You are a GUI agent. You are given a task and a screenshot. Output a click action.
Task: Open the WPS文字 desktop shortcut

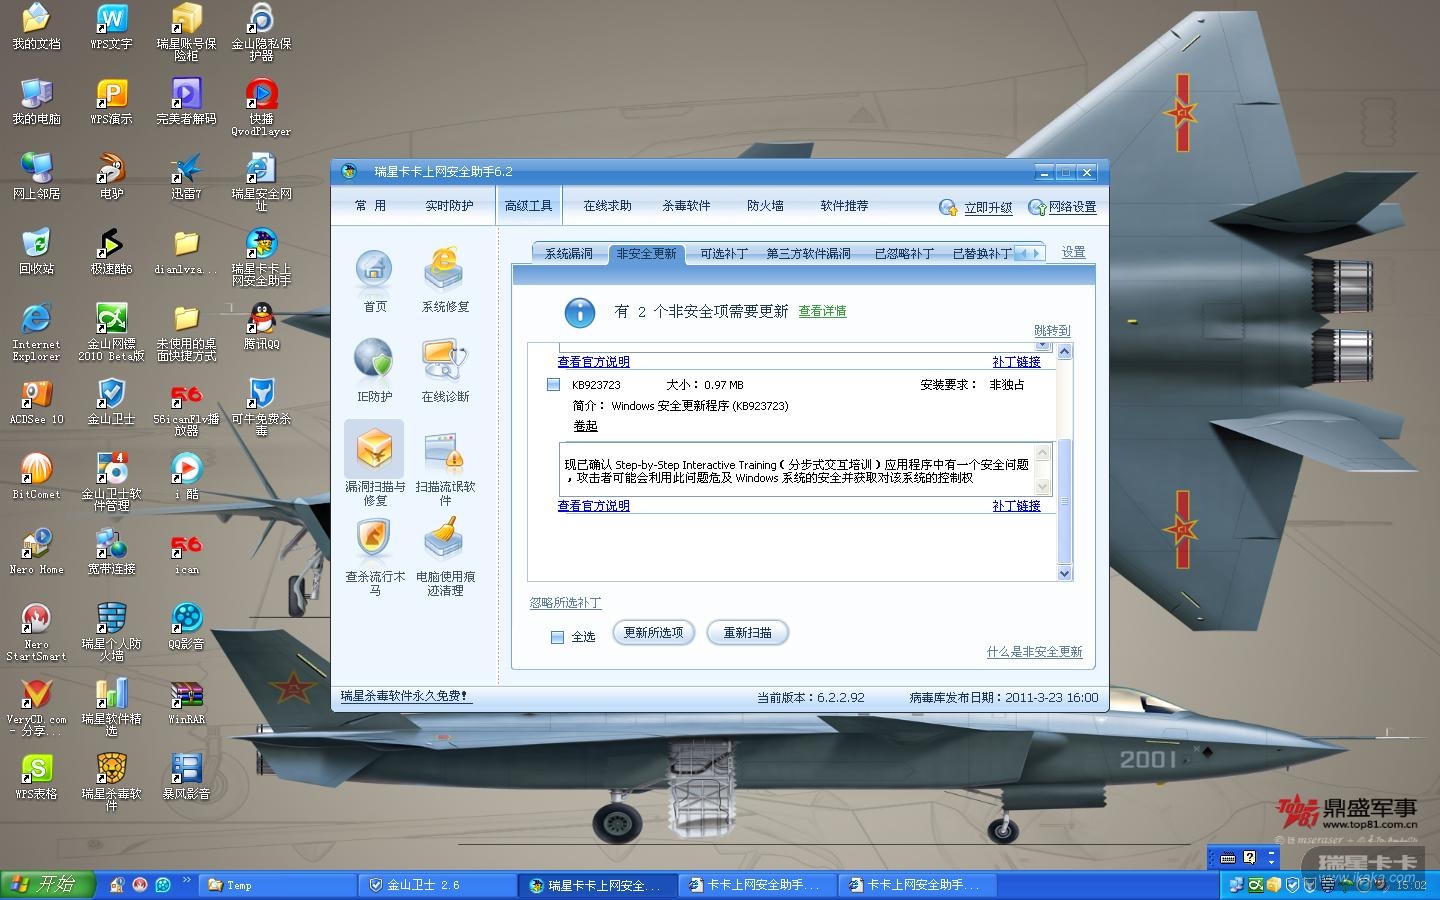(111, 26)
